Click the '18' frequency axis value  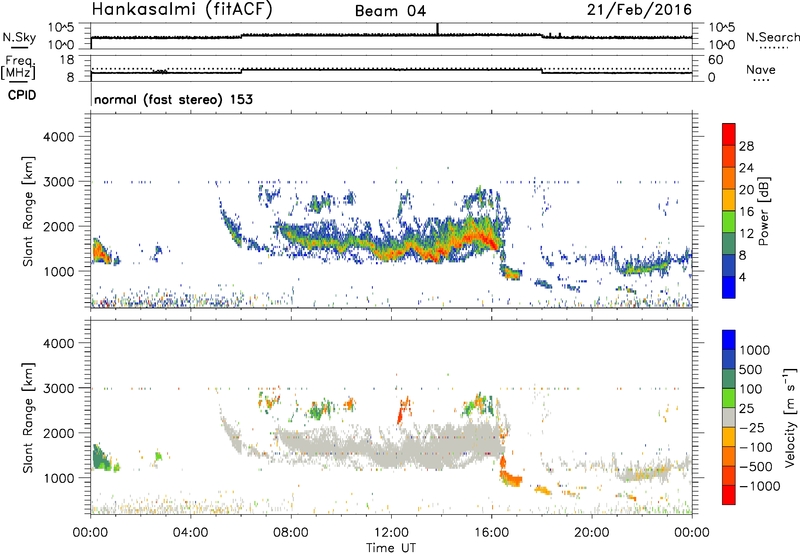tap(67, 60)
